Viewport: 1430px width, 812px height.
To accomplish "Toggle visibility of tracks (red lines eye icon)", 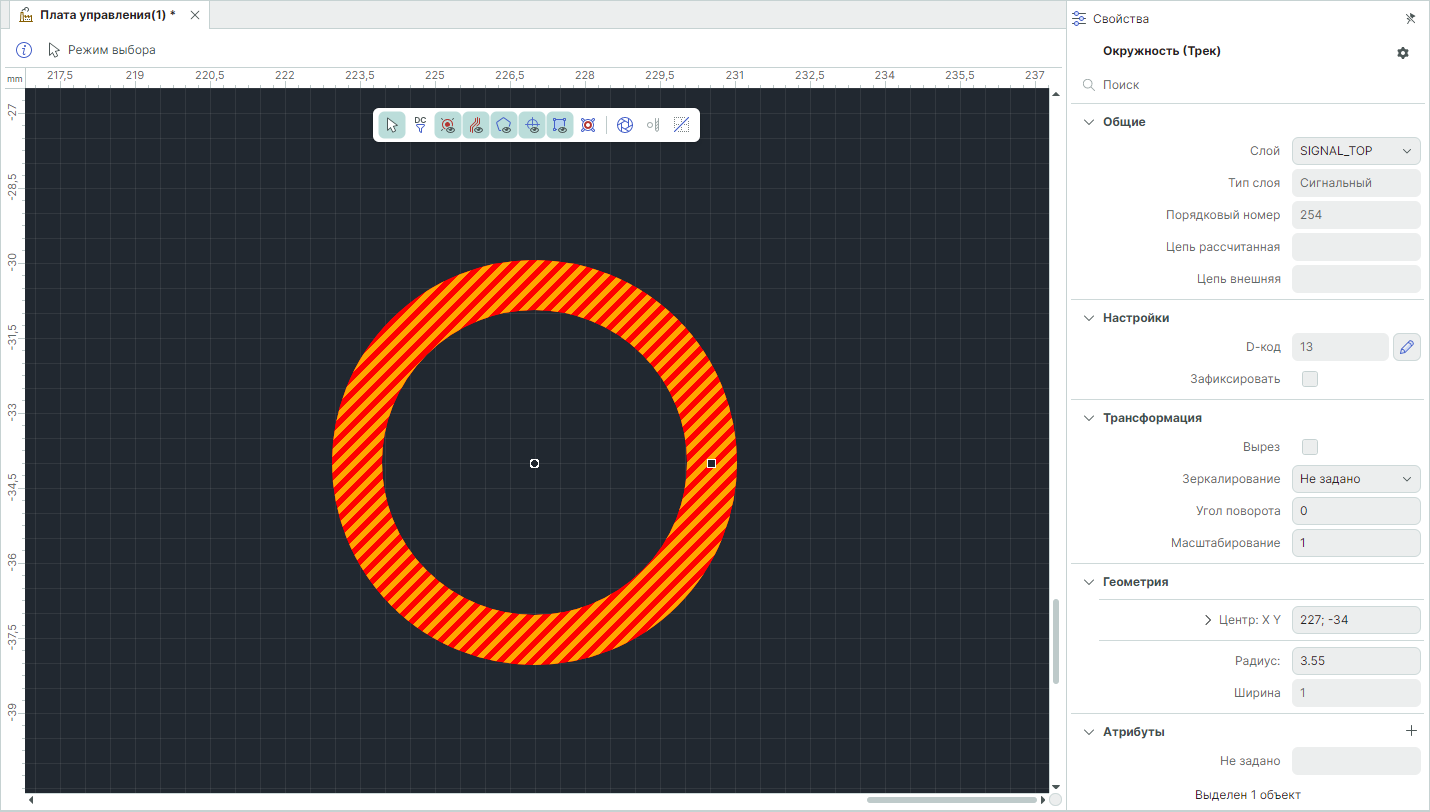I will 476,125.
